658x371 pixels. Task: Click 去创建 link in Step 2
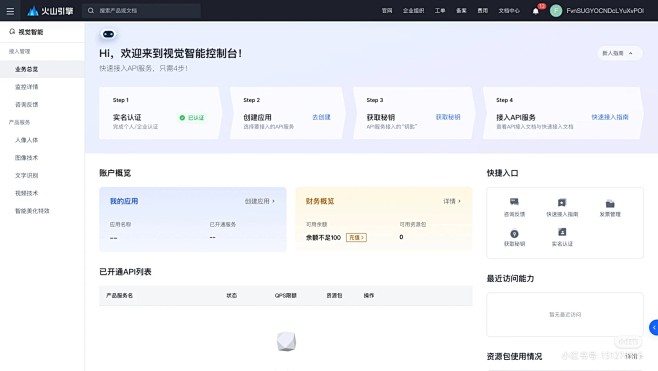point(321,117)
